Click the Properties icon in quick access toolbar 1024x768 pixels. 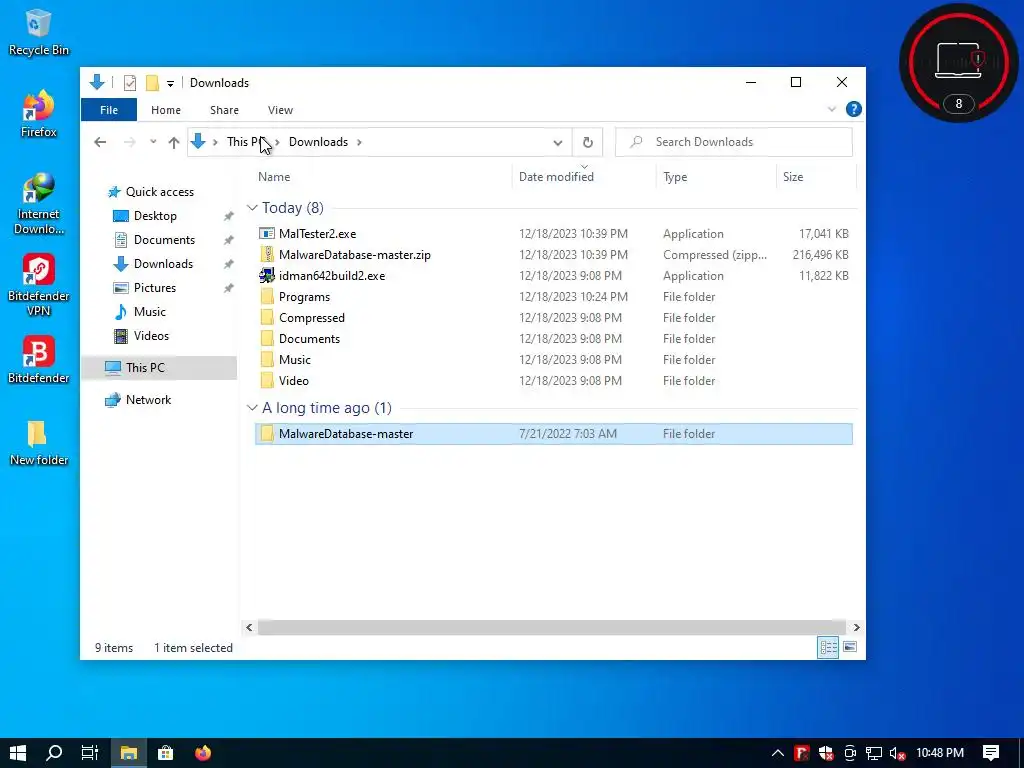[130, 83]
